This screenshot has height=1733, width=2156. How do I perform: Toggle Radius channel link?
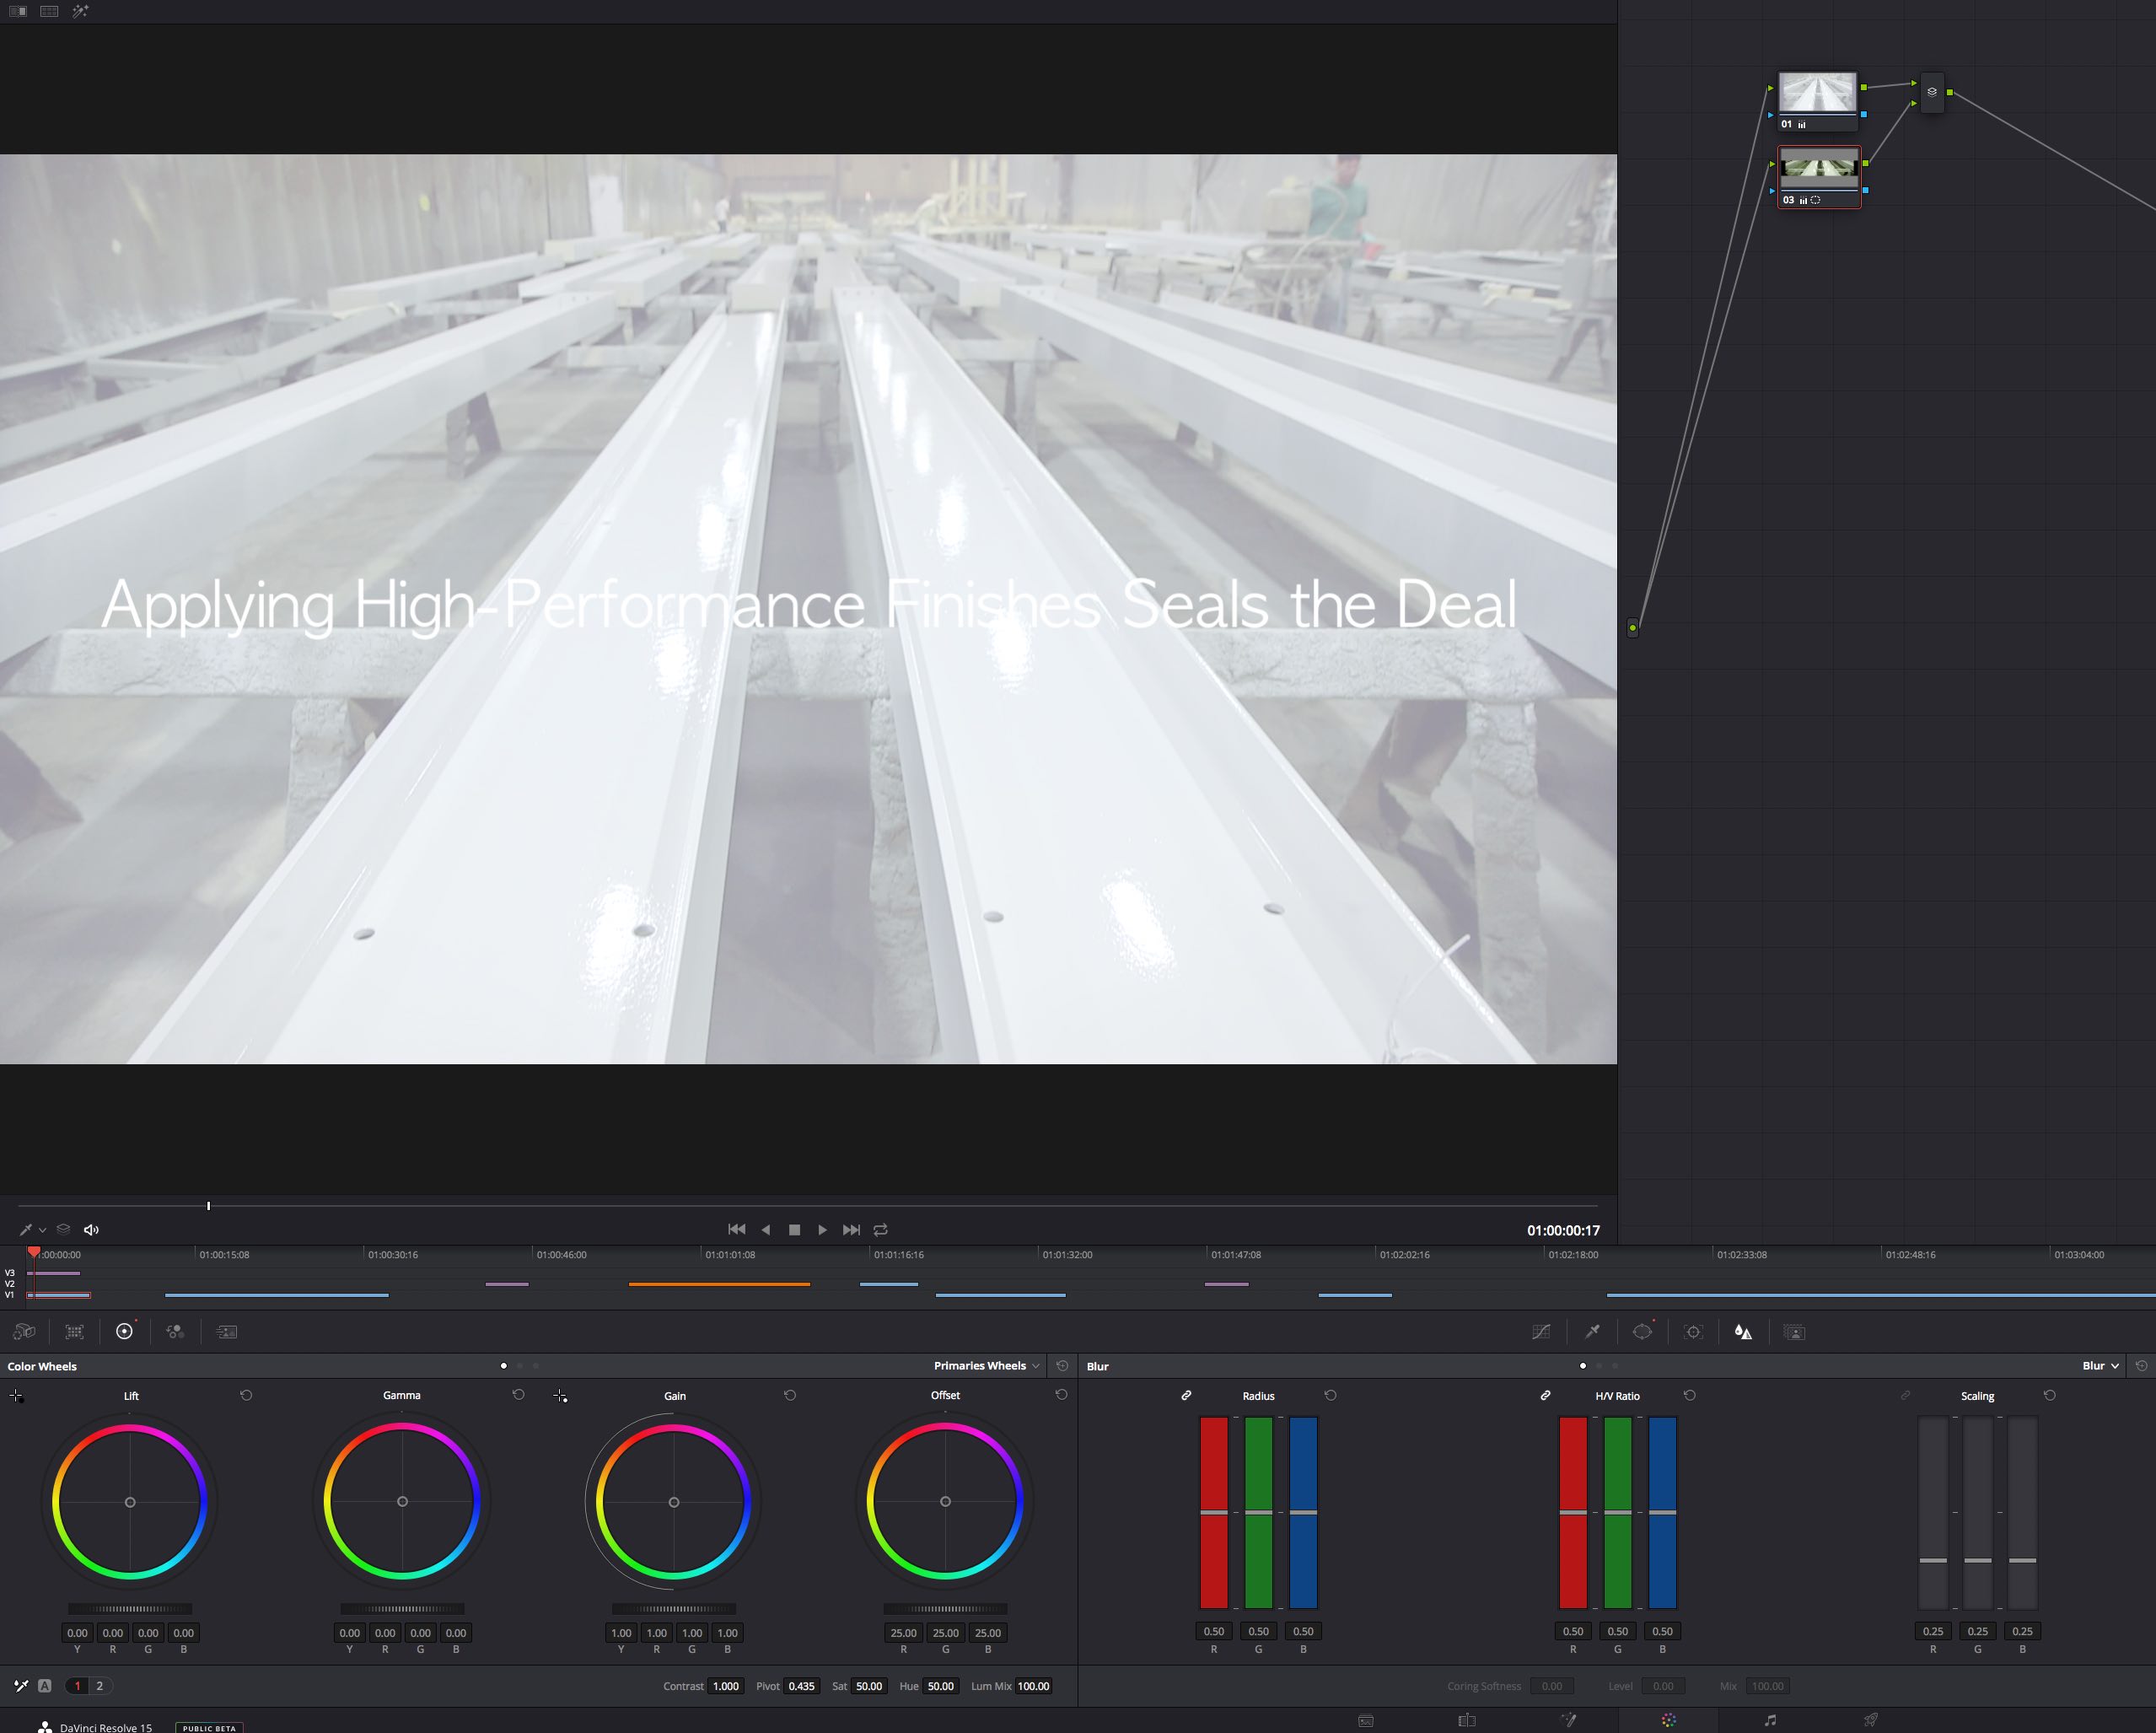1186,1395
